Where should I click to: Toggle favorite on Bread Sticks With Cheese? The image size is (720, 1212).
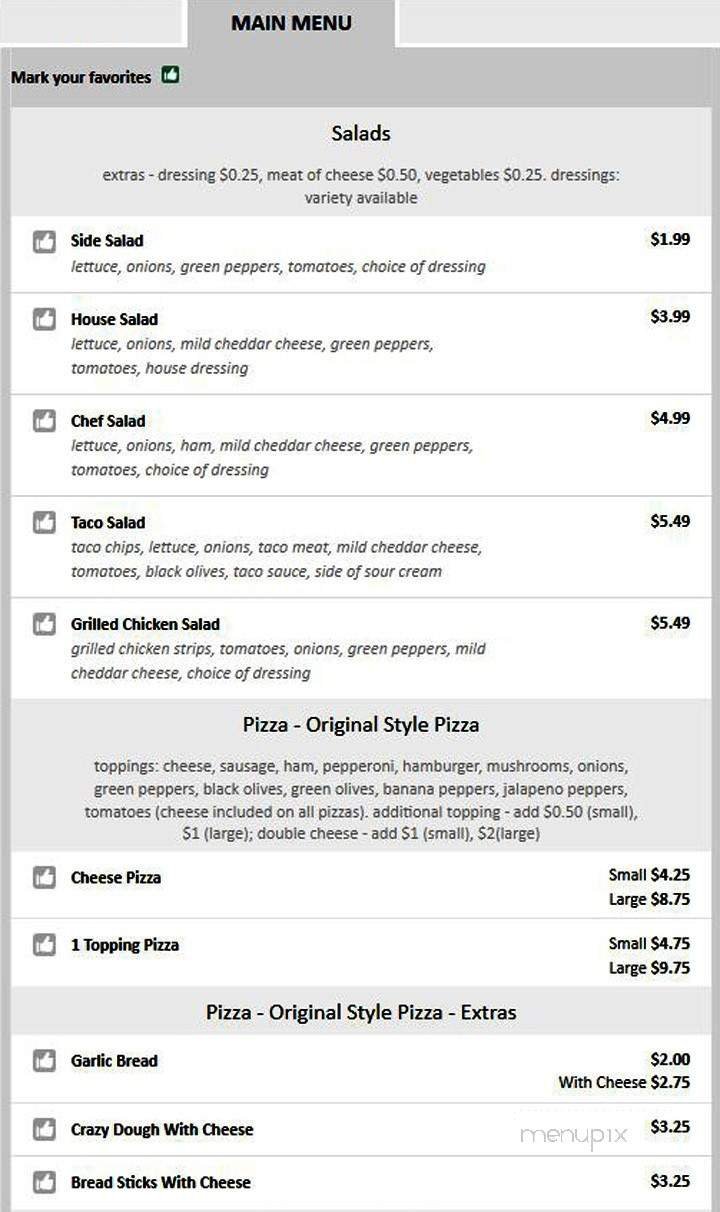[43, 1182]
